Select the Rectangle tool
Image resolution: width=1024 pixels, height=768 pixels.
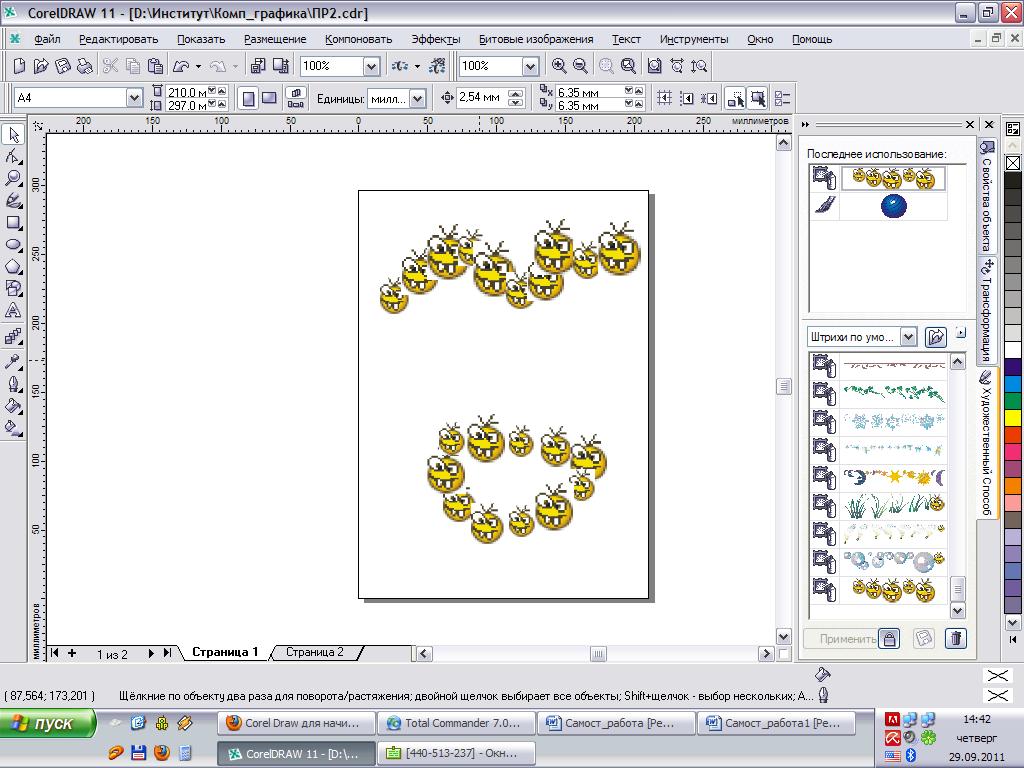click(13, 223)
